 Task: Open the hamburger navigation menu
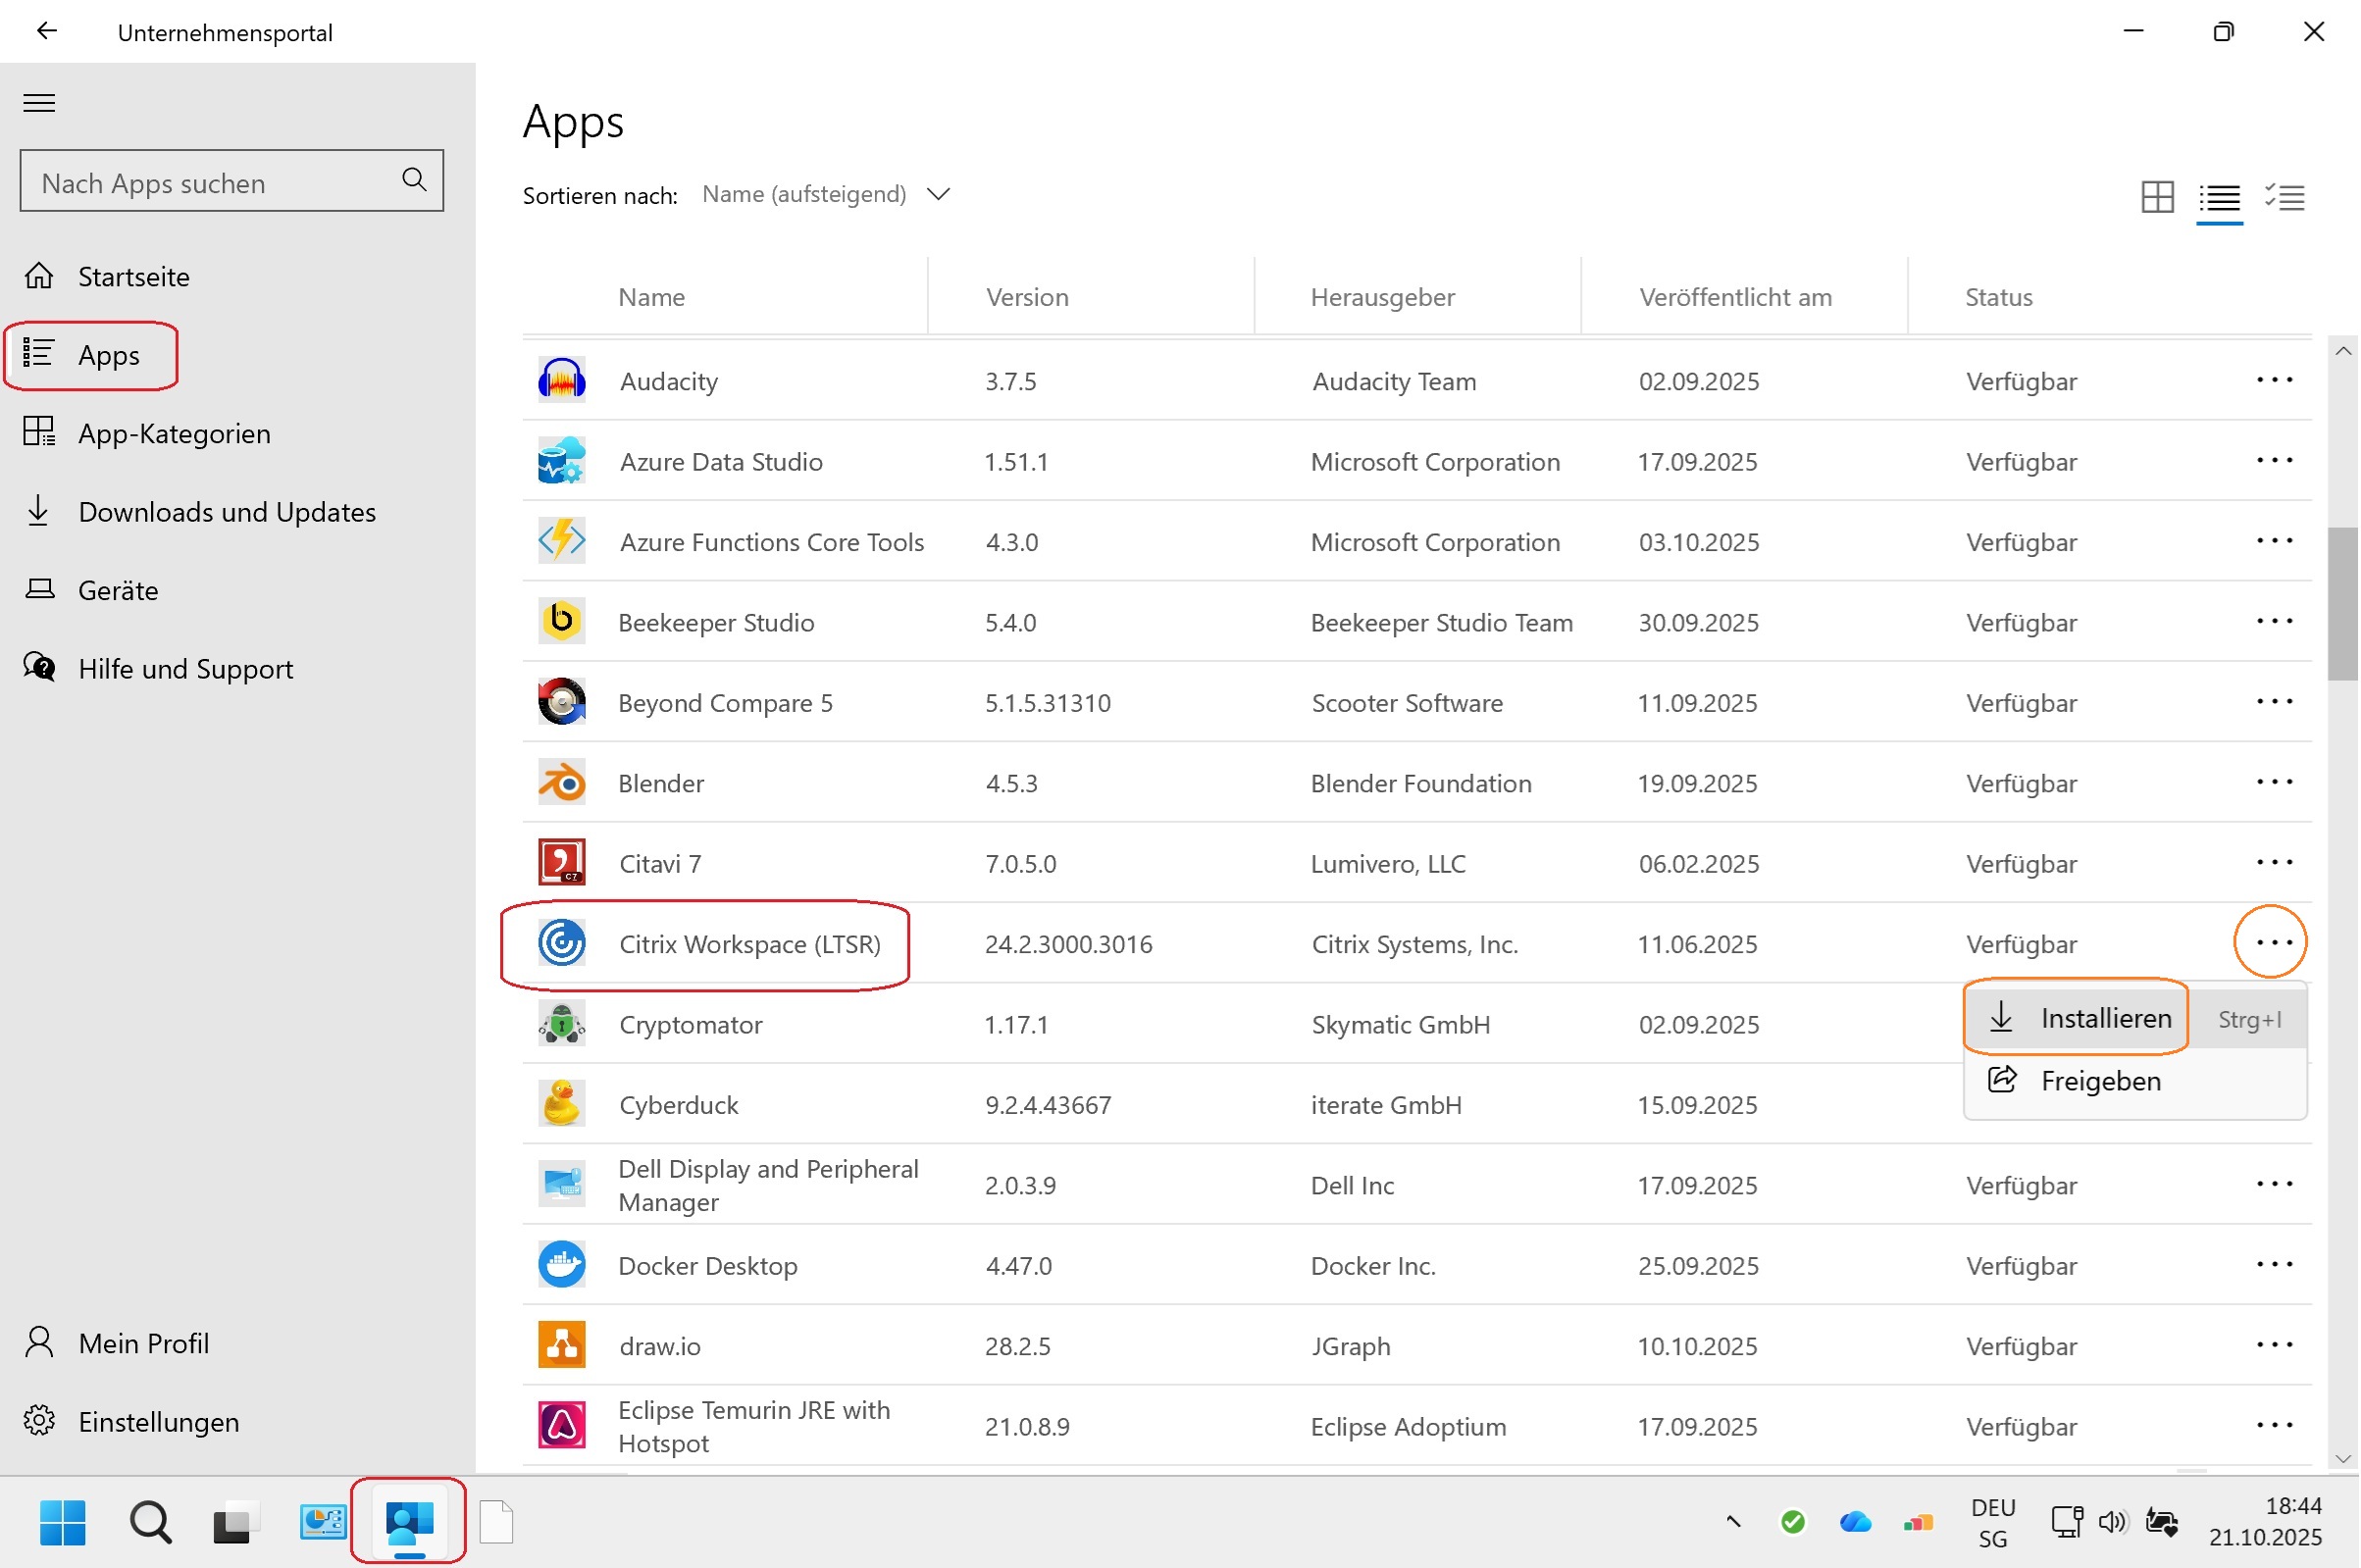click(x=39, y=102)
